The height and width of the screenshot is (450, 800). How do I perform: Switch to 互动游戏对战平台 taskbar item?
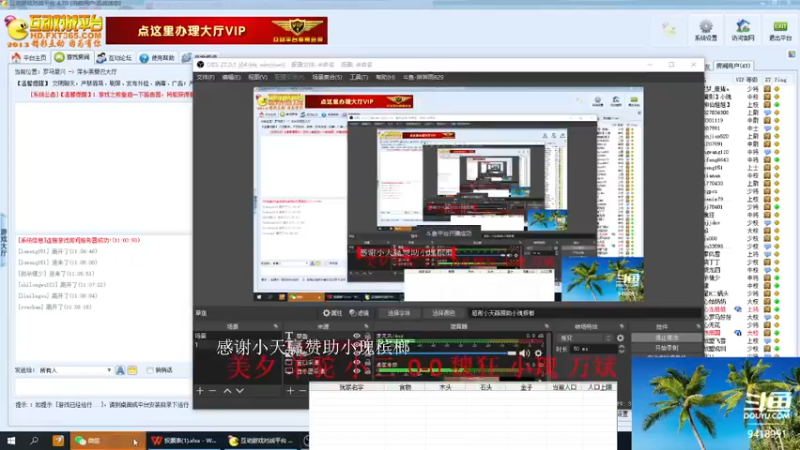[261, 440]
